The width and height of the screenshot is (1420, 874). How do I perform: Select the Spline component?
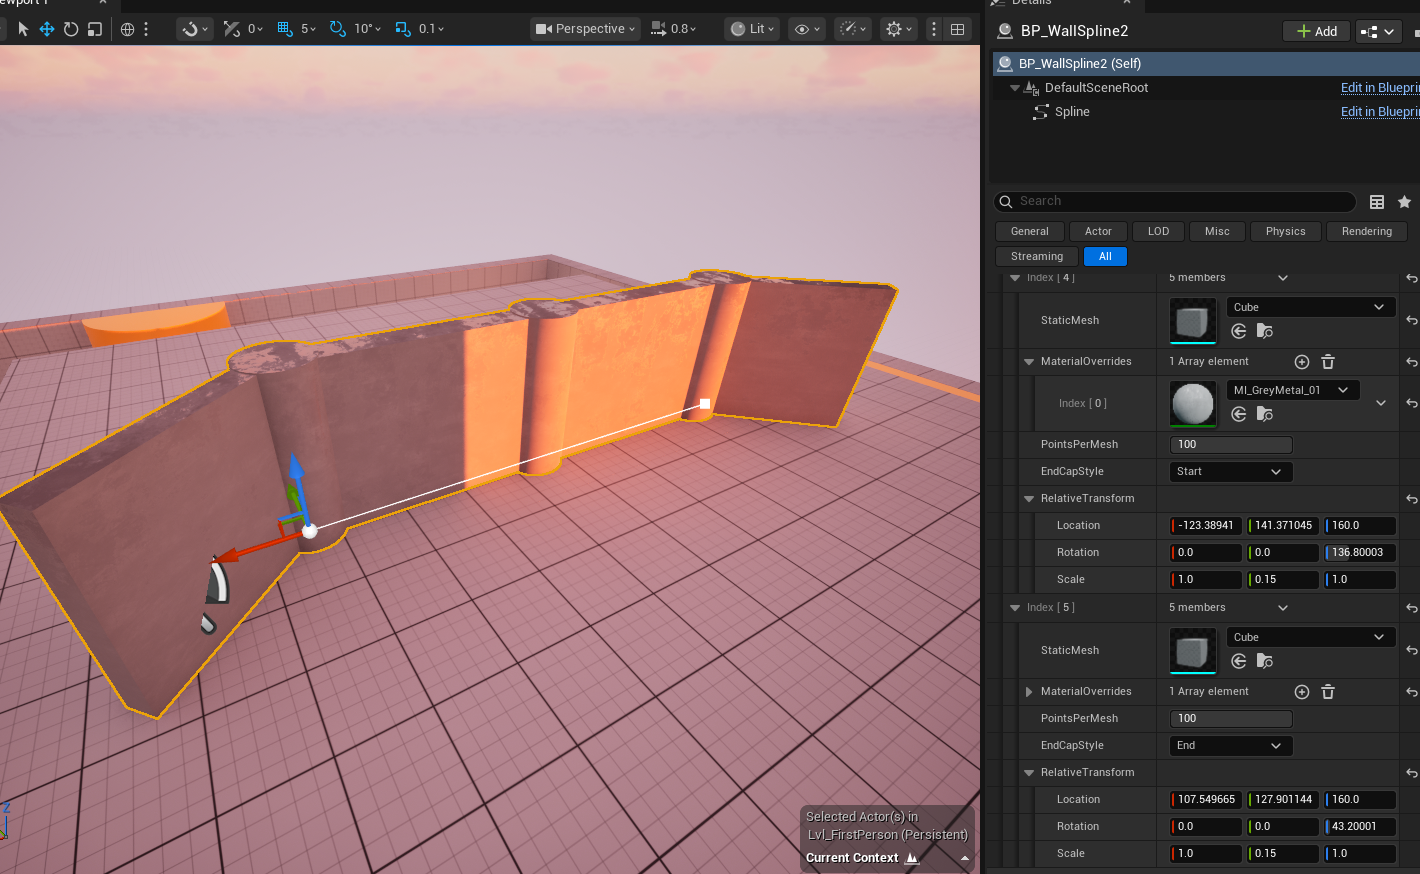coord(1072,112)
